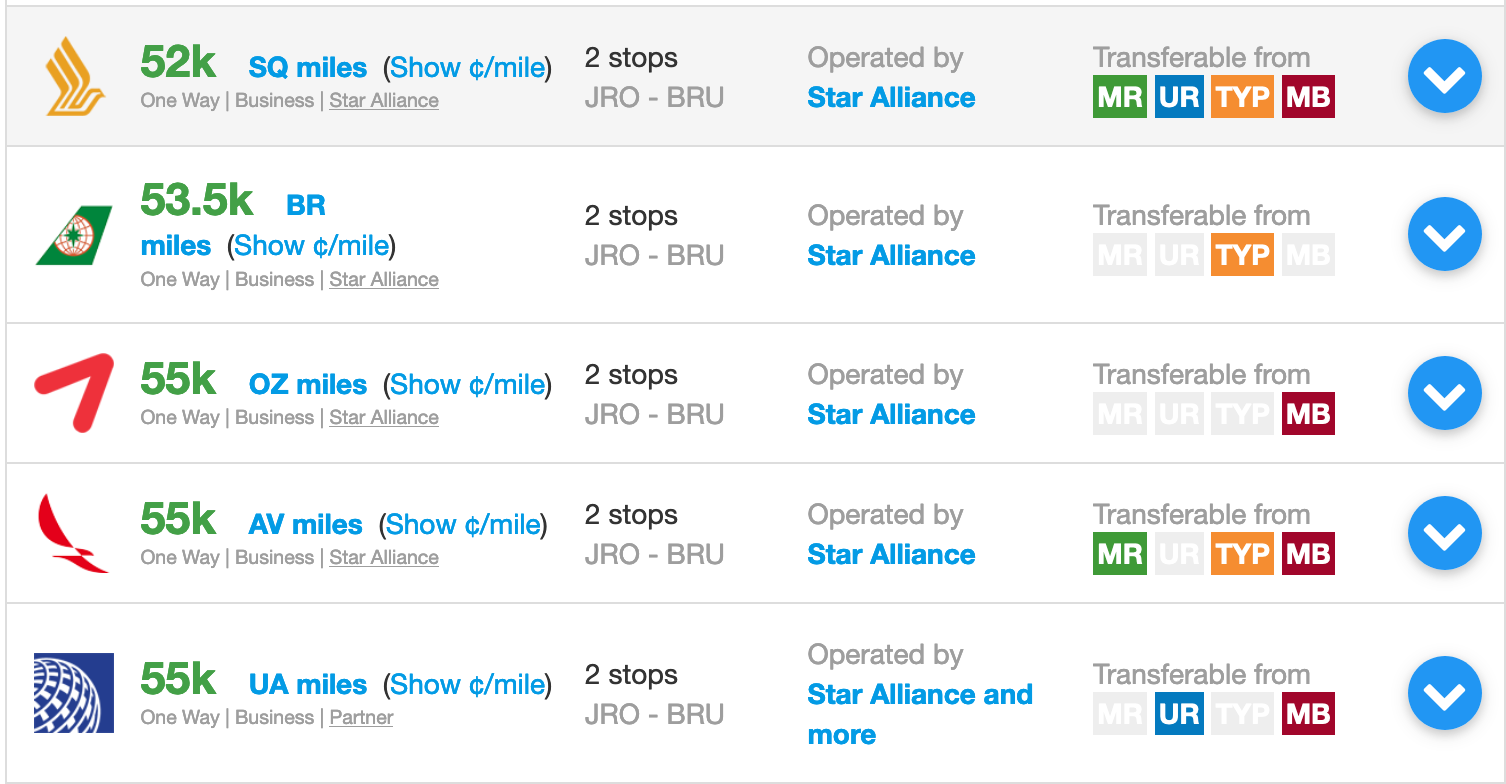Click the EVA Air logo icon
This screenshot has width=1506, height=784.
click(x=74, y=236)
